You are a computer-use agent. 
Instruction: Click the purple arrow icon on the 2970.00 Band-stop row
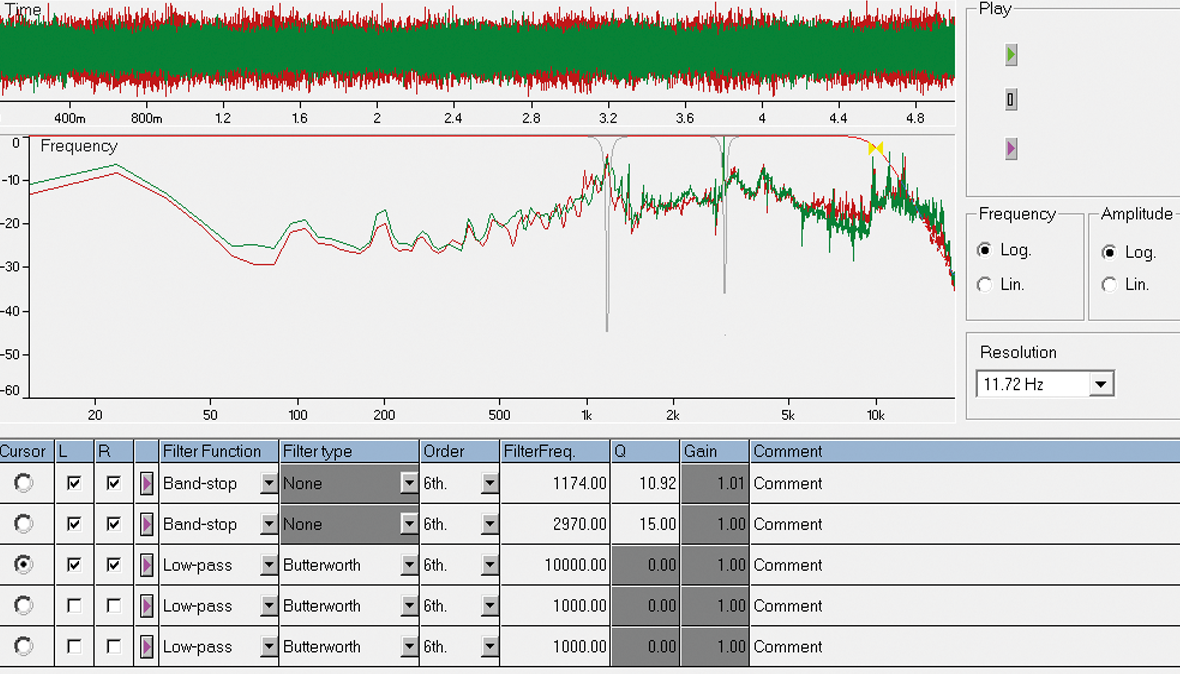click(x=147, y=525)
